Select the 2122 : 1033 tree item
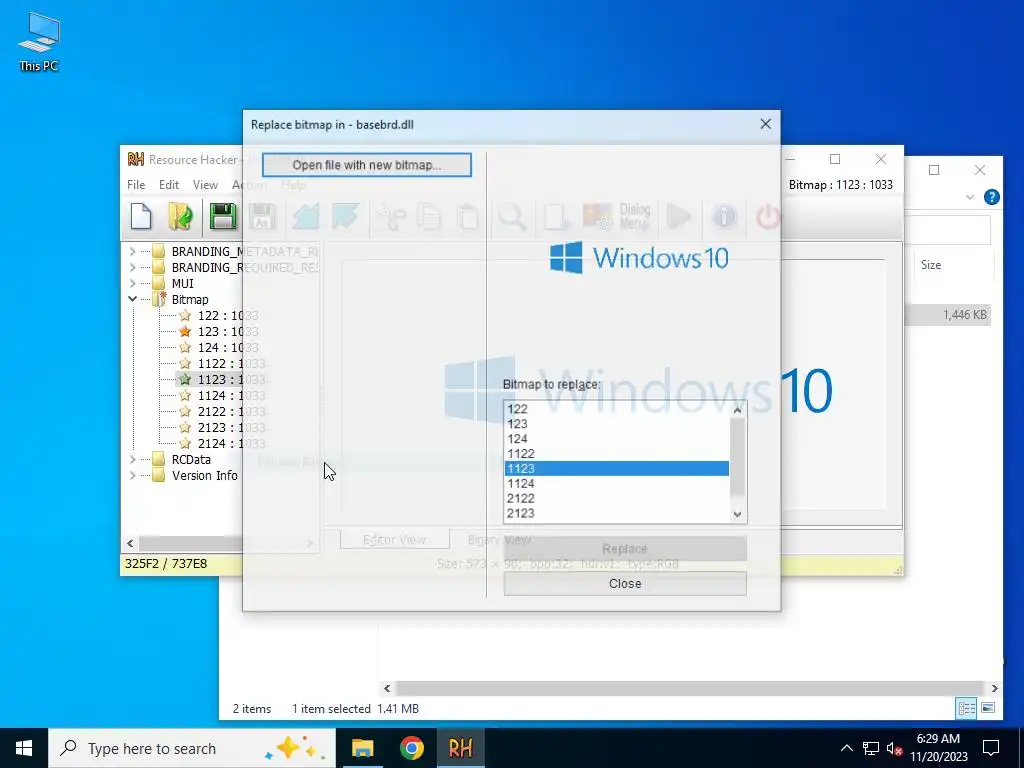The width and height of the screenshot is (1024, 768). click(x=231, y=411)
